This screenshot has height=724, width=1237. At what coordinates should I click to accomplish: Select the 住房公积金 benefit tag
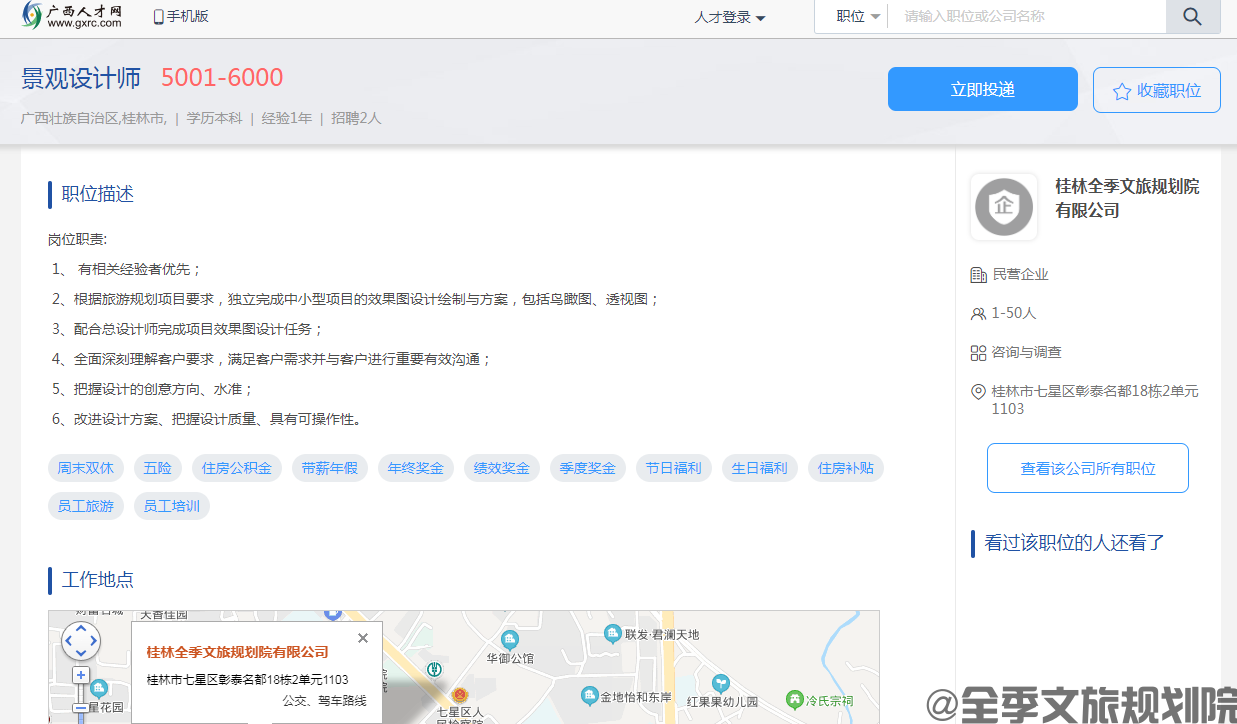coord(237,468)
